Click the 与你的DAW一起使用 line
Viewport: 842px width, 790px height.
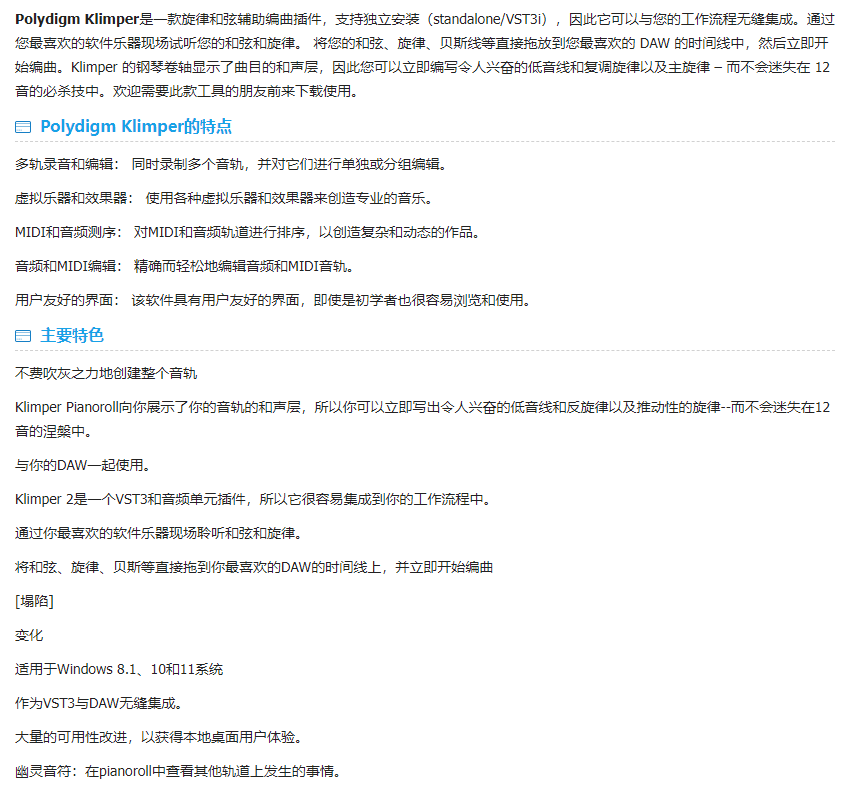[x=83, y=465]
